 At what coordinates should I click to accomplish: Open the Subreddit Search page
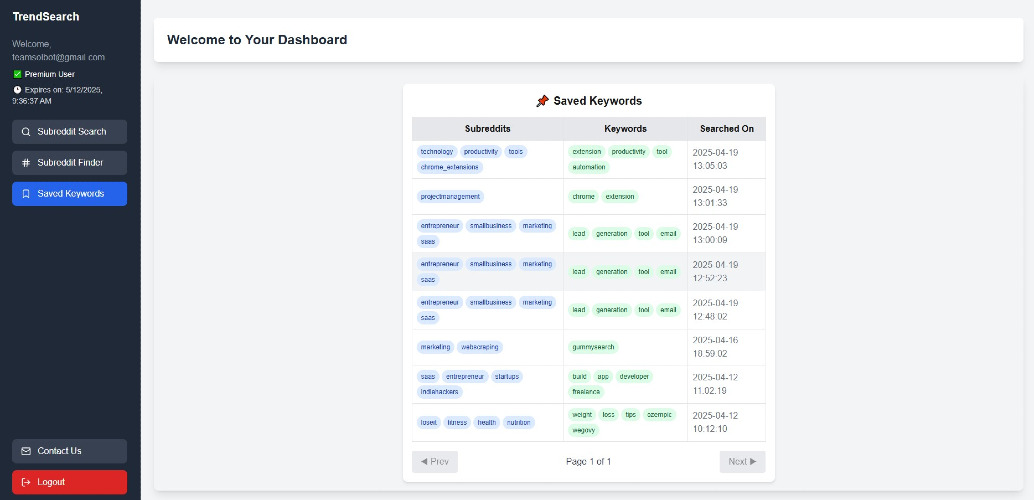click(x=69, y=132)
